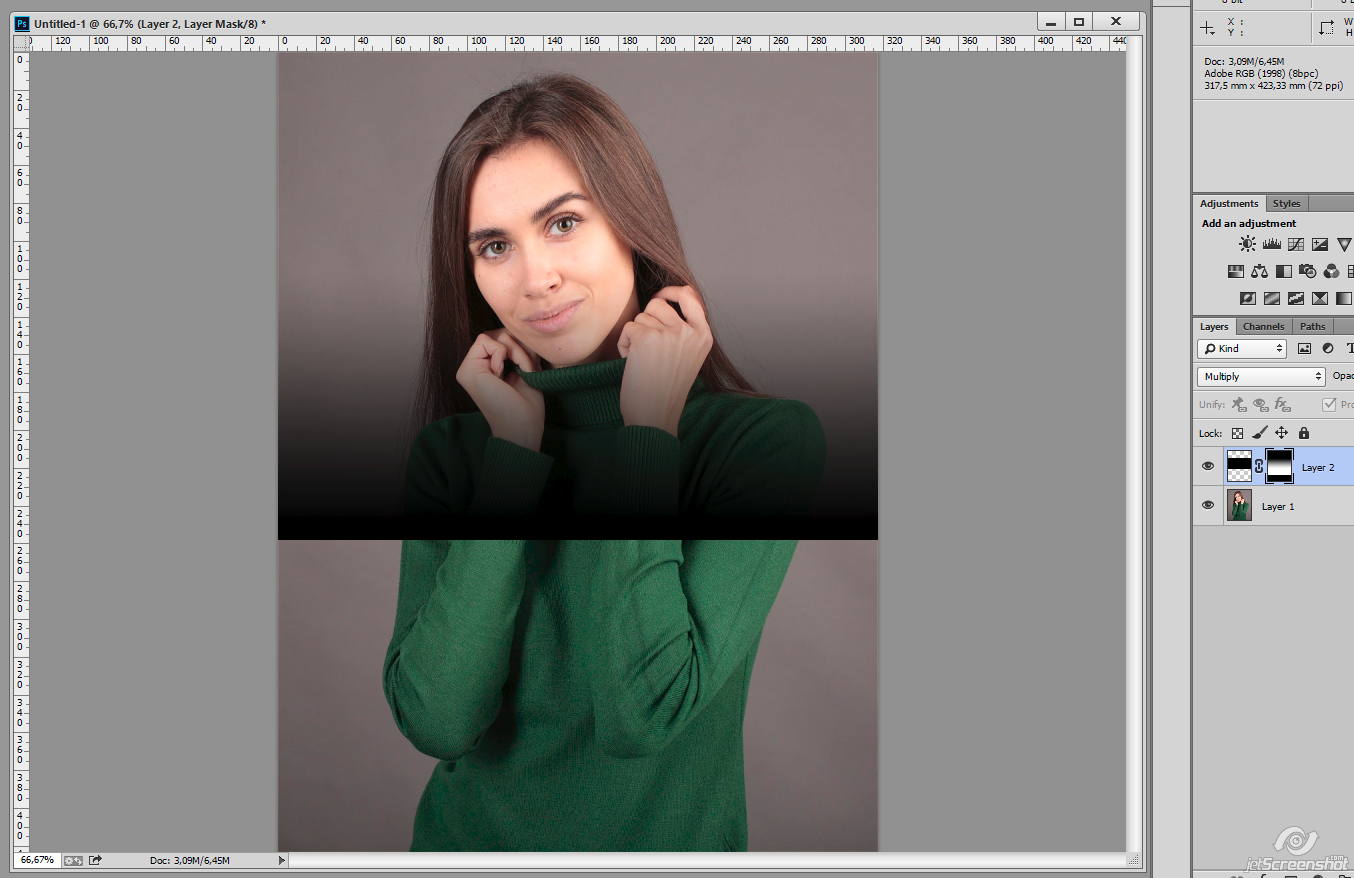Add a Vibrance adjustment
Image resolution: width=1354 pixels, height=878 pixels.
point(1345,244)
